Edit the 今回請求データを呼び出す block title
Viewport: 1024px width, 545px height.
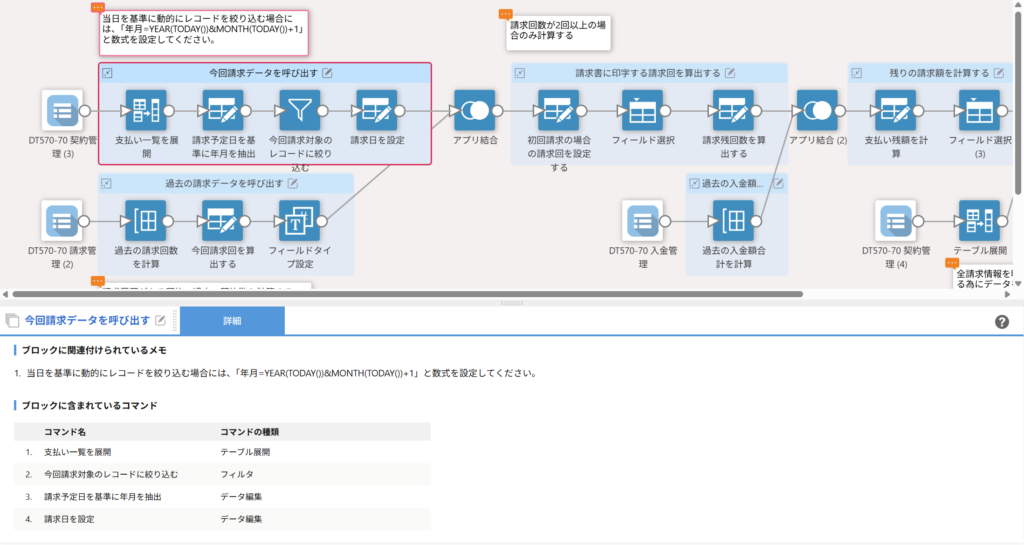[x=327, y=73]
